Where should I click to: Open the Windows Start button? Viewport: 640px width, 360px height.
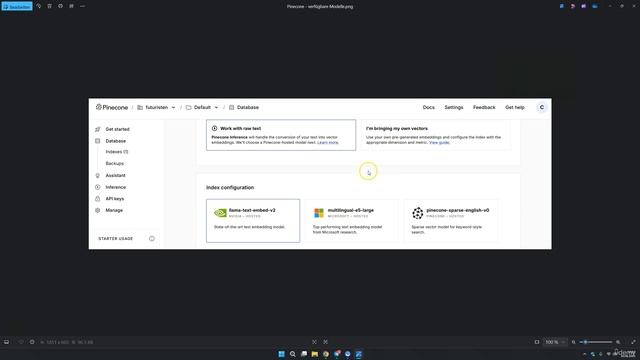(x=282, y=354)
